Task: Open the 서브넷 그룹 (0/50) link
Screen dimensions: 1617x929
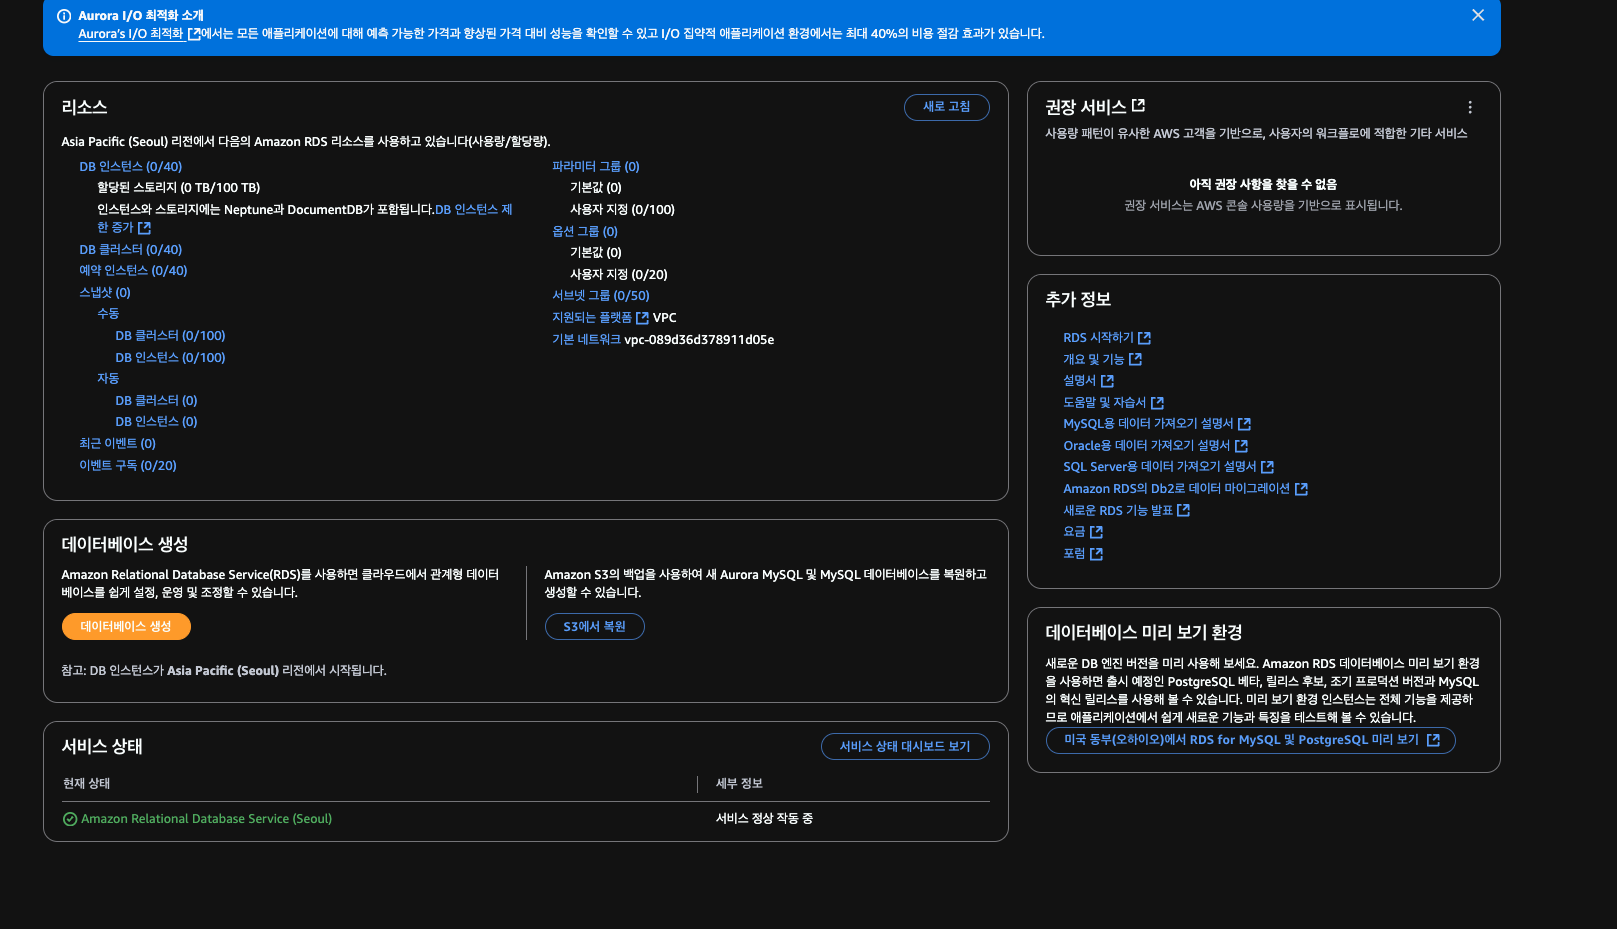Action: pyautogui.click(x=599, y=295)
